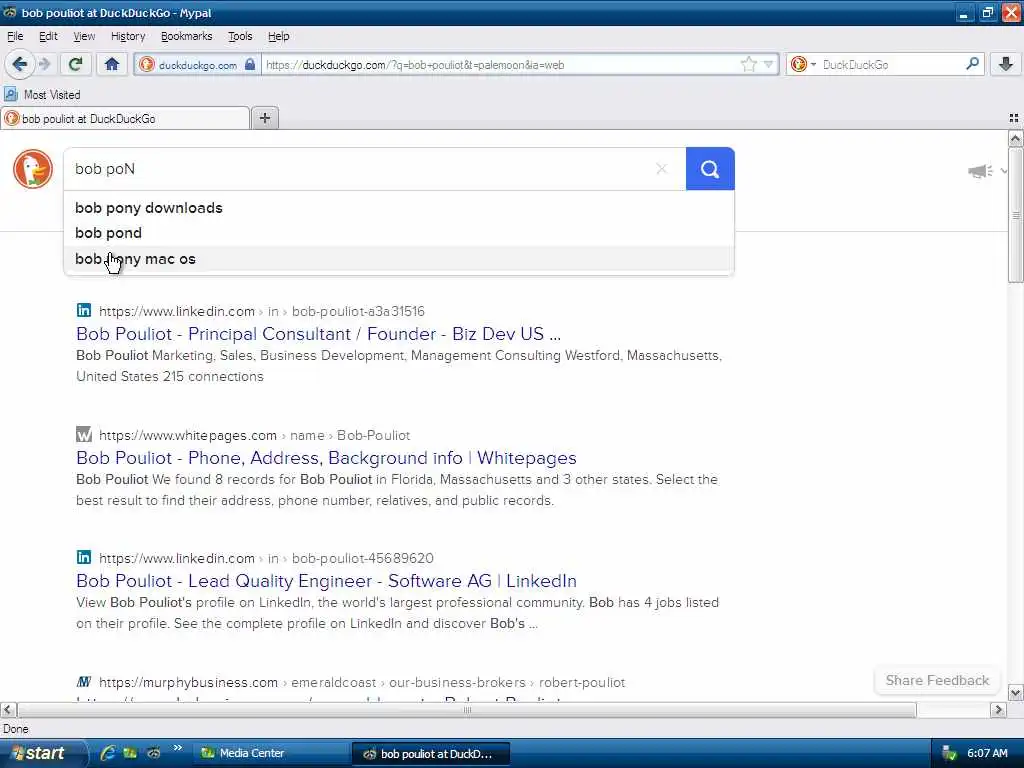Open the Help menu

(x=278, y=36)
